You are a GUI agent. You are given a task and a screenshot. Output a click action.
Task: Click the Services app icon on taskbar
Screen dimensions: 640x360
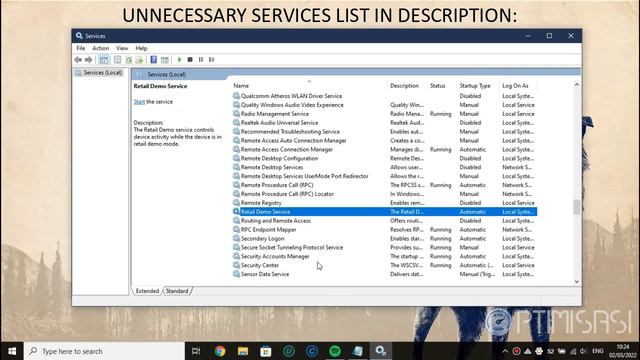point(381,351)
